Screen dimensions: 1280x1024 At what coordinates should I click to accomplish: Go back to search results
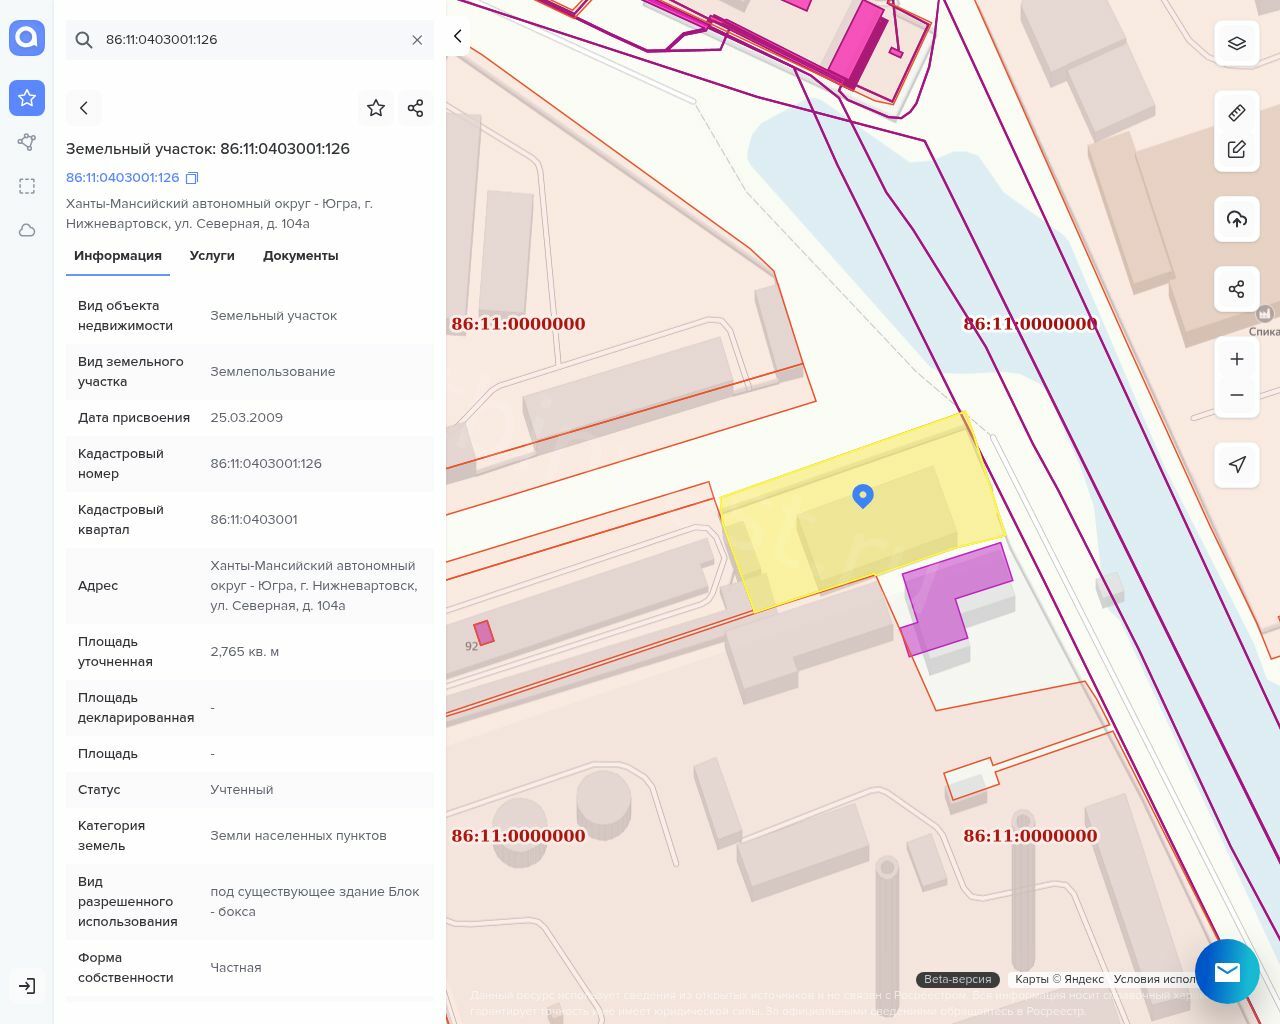[x=84, y=108]
